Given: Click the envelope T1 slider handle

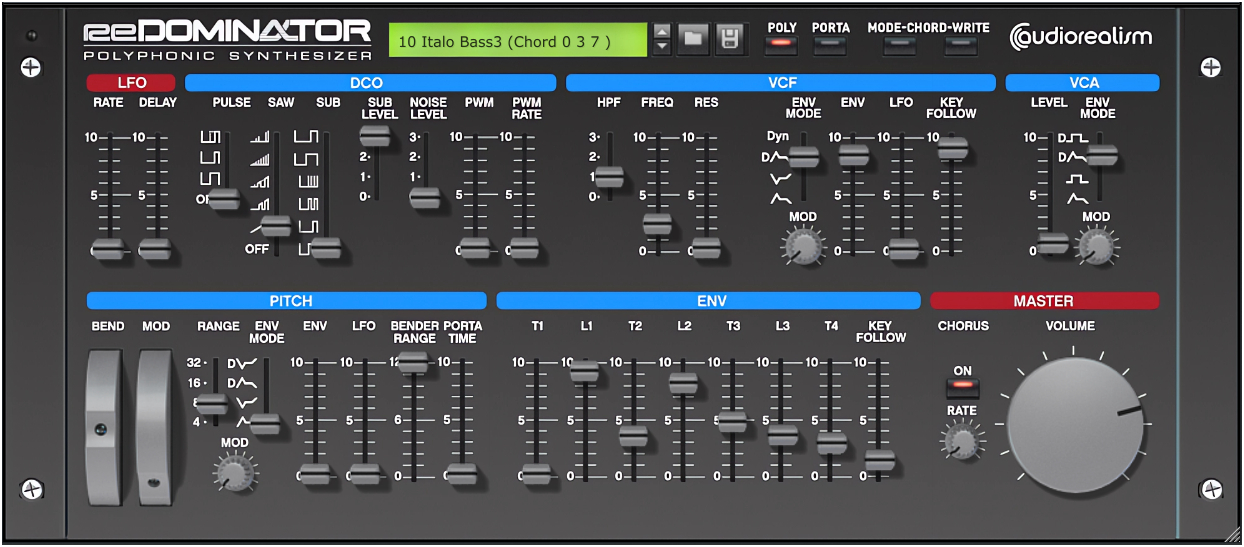Looking at the screenshot, I should 536,474.
